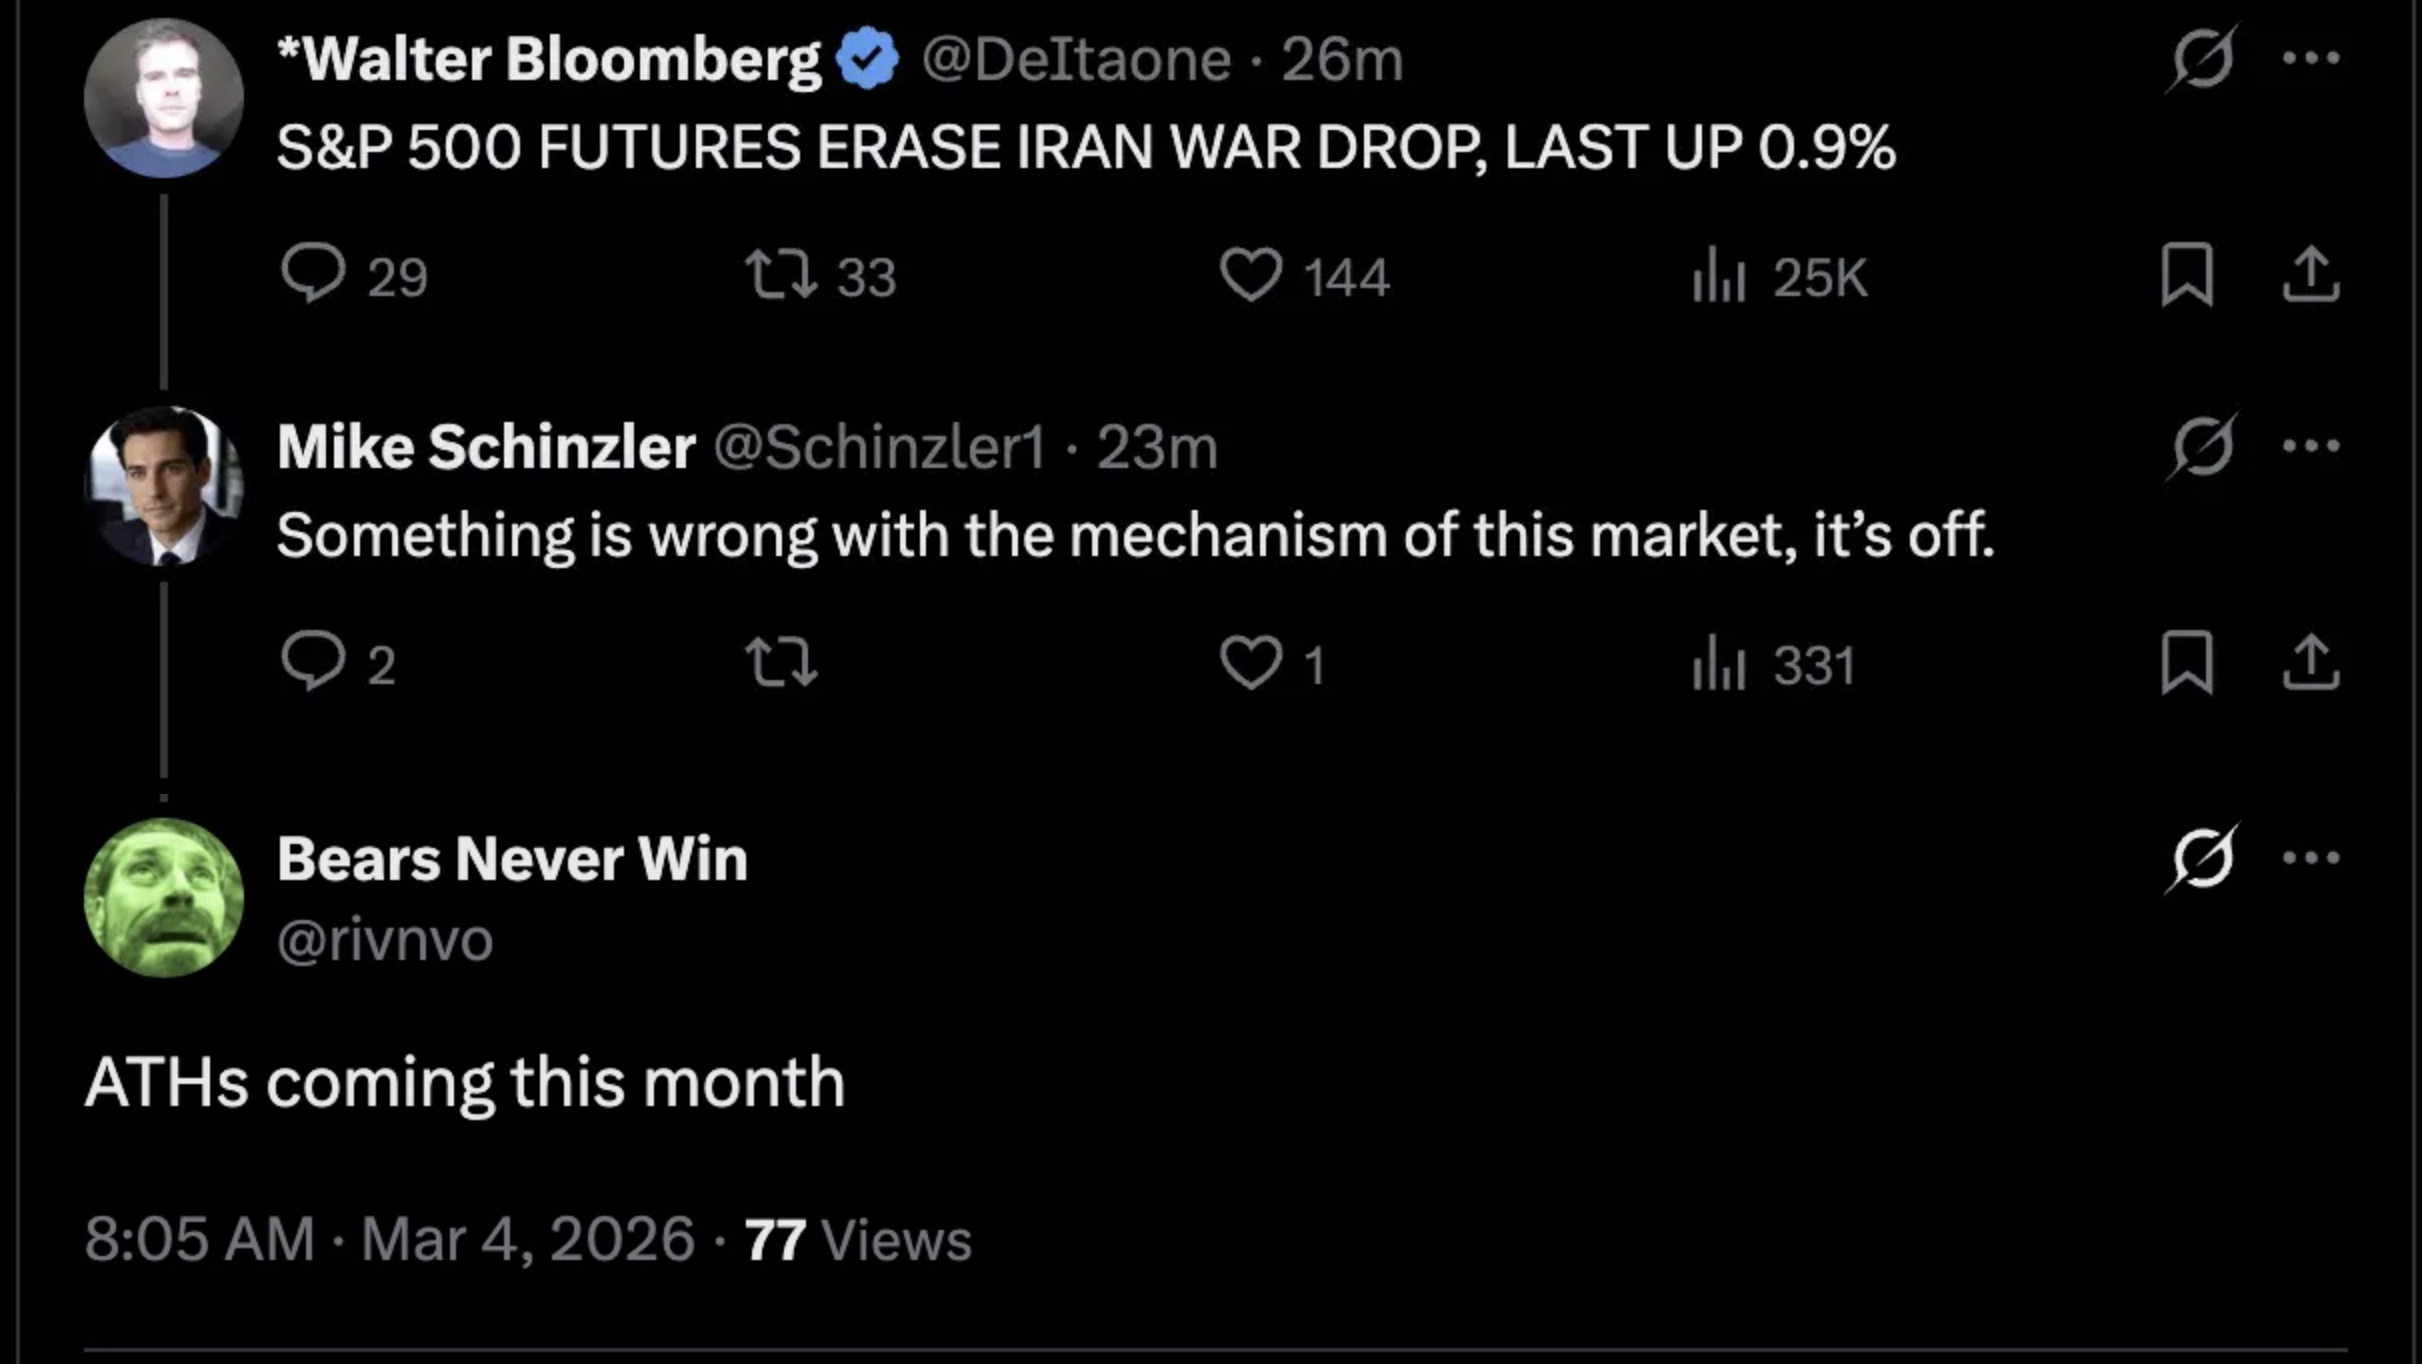Click Grok icon on Bears Never Win post
Viewport: 2422px width, 1364px height.
2201,857
